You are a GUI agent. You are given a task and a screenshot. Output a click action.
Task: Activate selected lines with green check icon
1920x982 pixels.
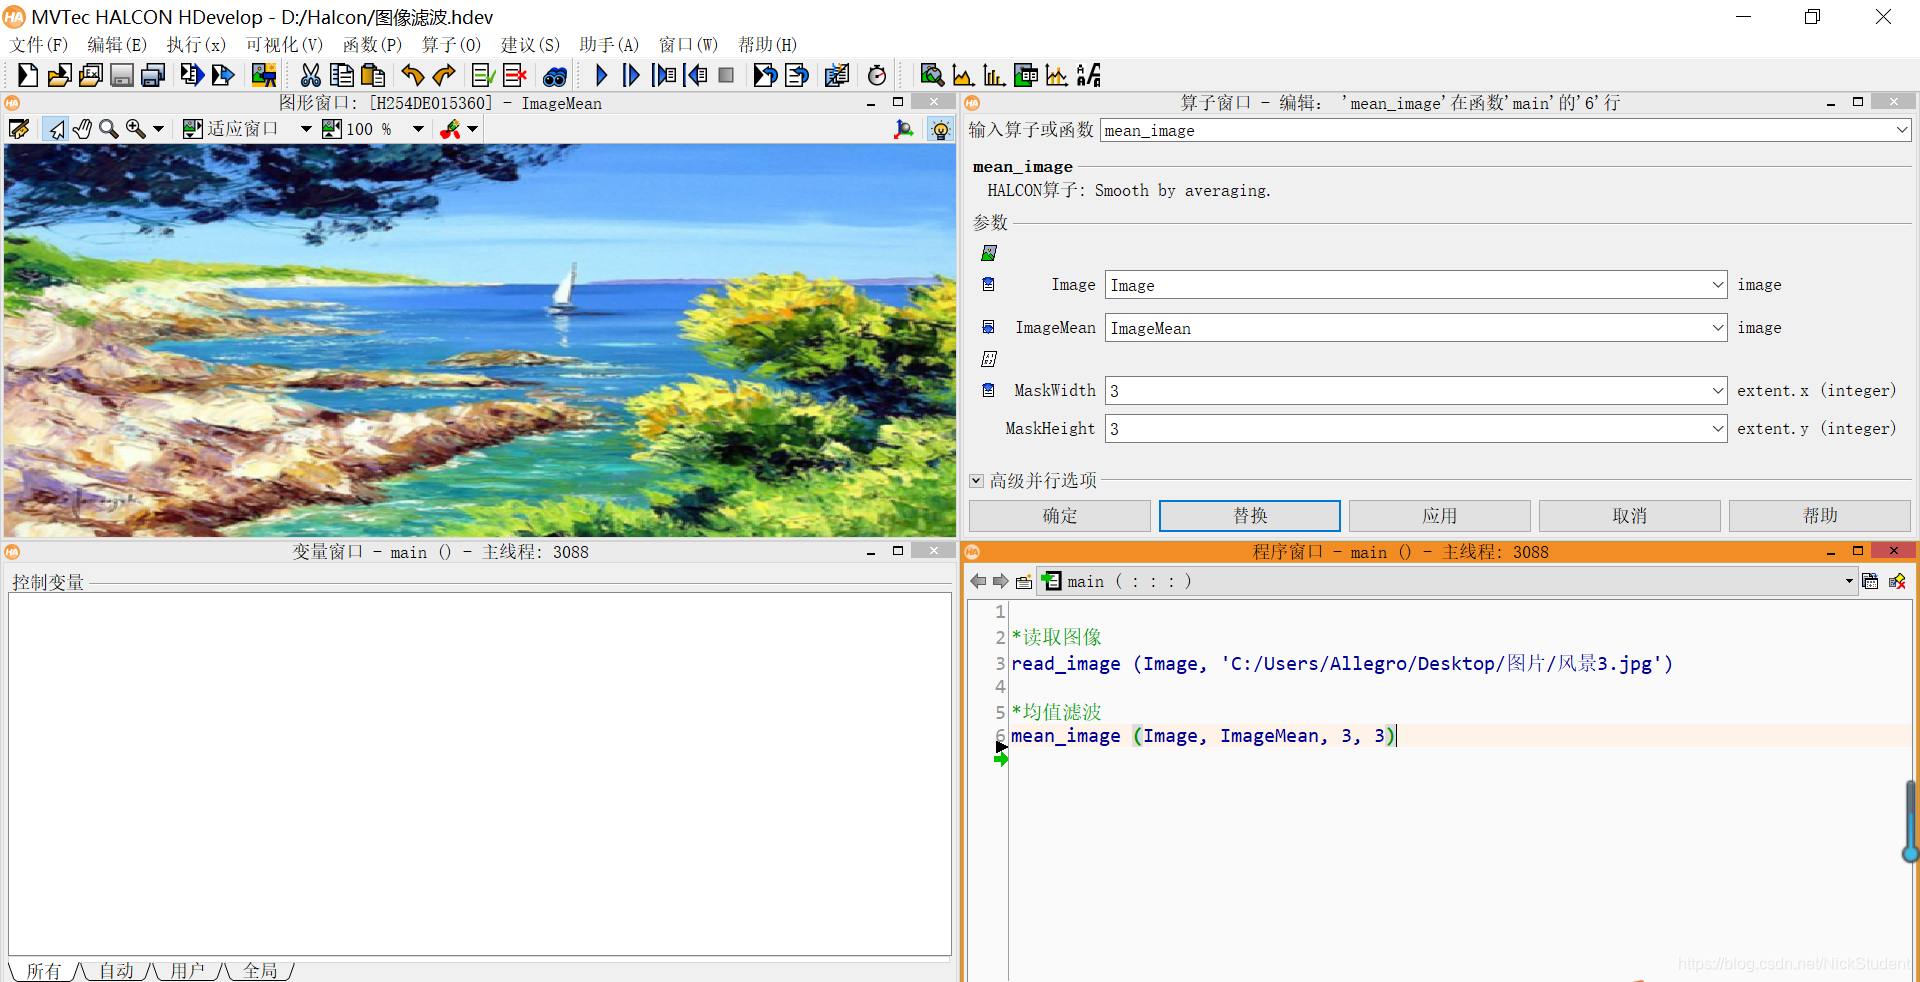(484, 75)
